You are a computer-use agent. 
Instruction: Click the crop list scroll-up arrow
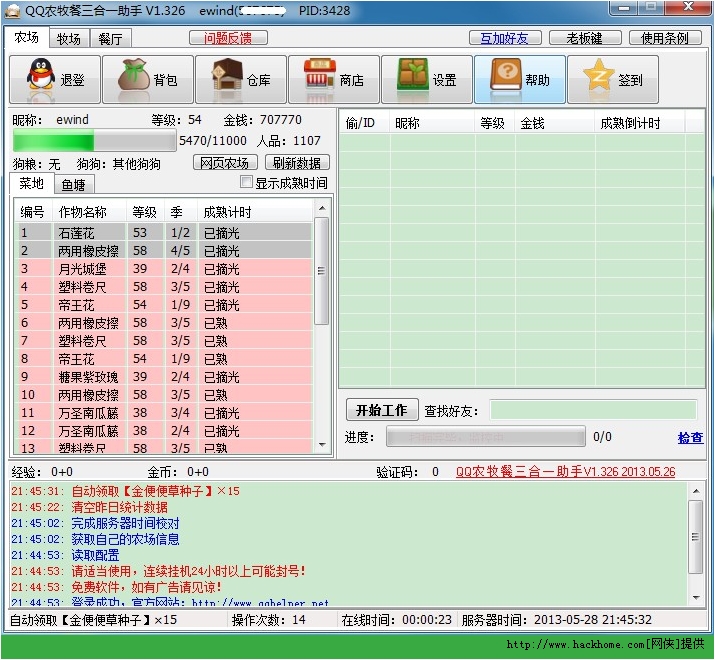coord(322,208)
